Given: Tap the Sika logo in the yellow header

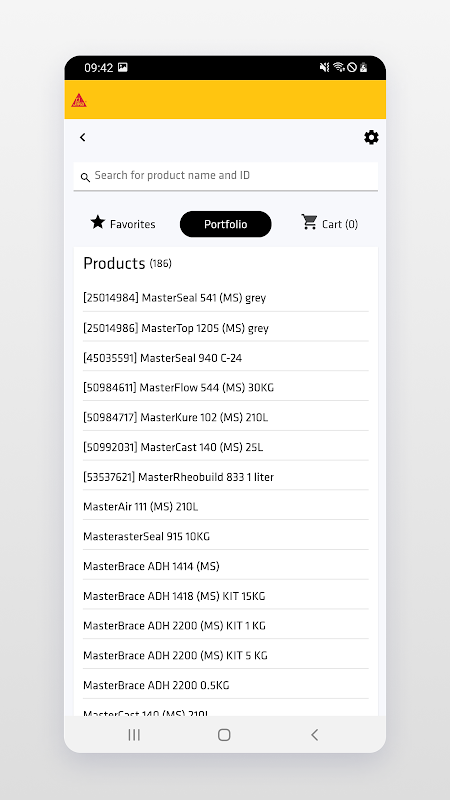Looking at the screenshot, I should point(79,100).
